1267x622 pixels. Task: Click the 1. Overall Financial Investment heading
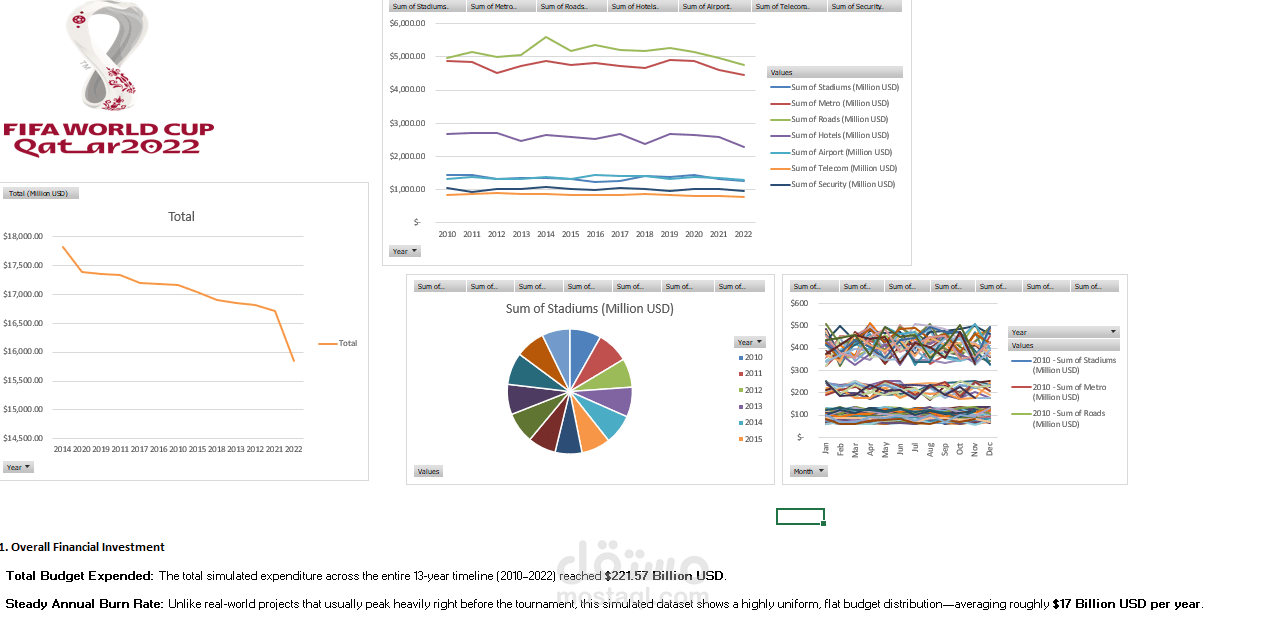82,547
